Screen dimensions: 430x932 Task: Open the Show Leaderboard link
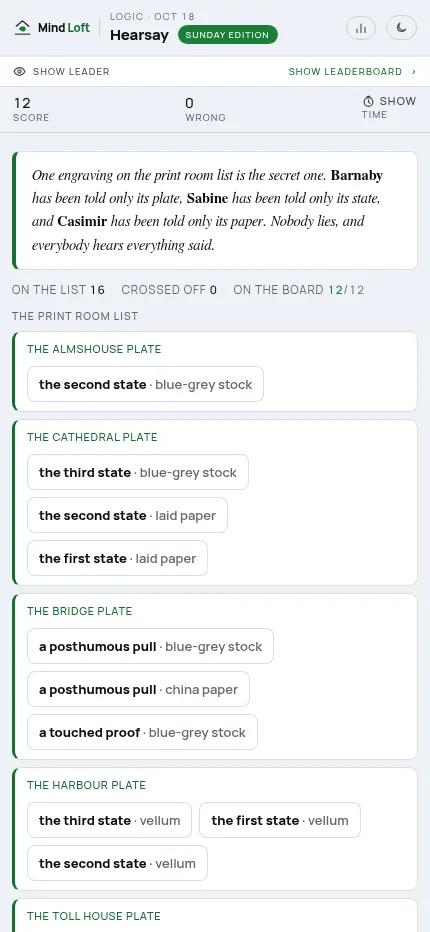(x=345, y=72)
